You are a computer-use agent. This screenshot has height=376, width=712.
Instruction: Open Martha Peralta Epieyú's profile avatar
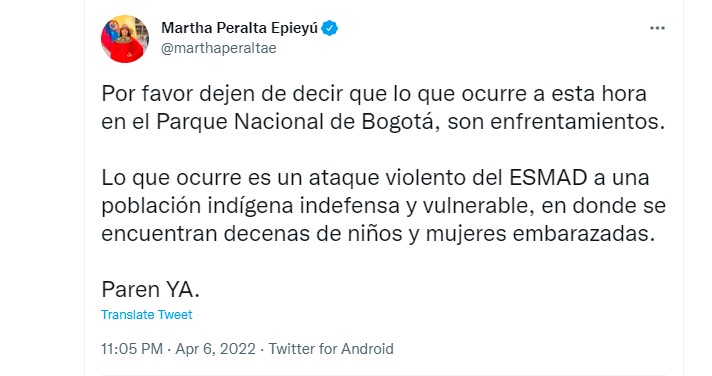[x=125, y=39]
